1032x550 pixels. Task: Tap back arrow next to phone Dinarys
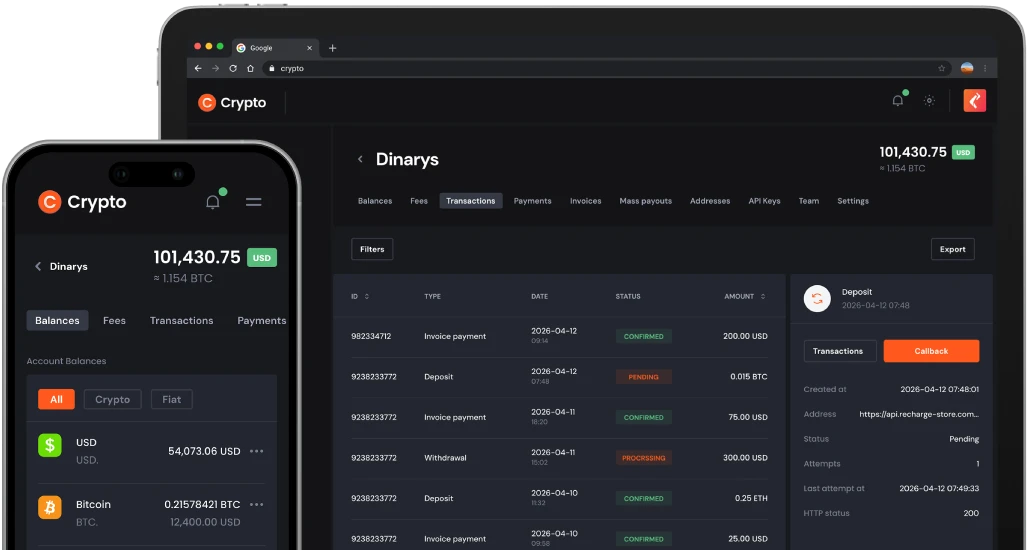tap(38, 266)
